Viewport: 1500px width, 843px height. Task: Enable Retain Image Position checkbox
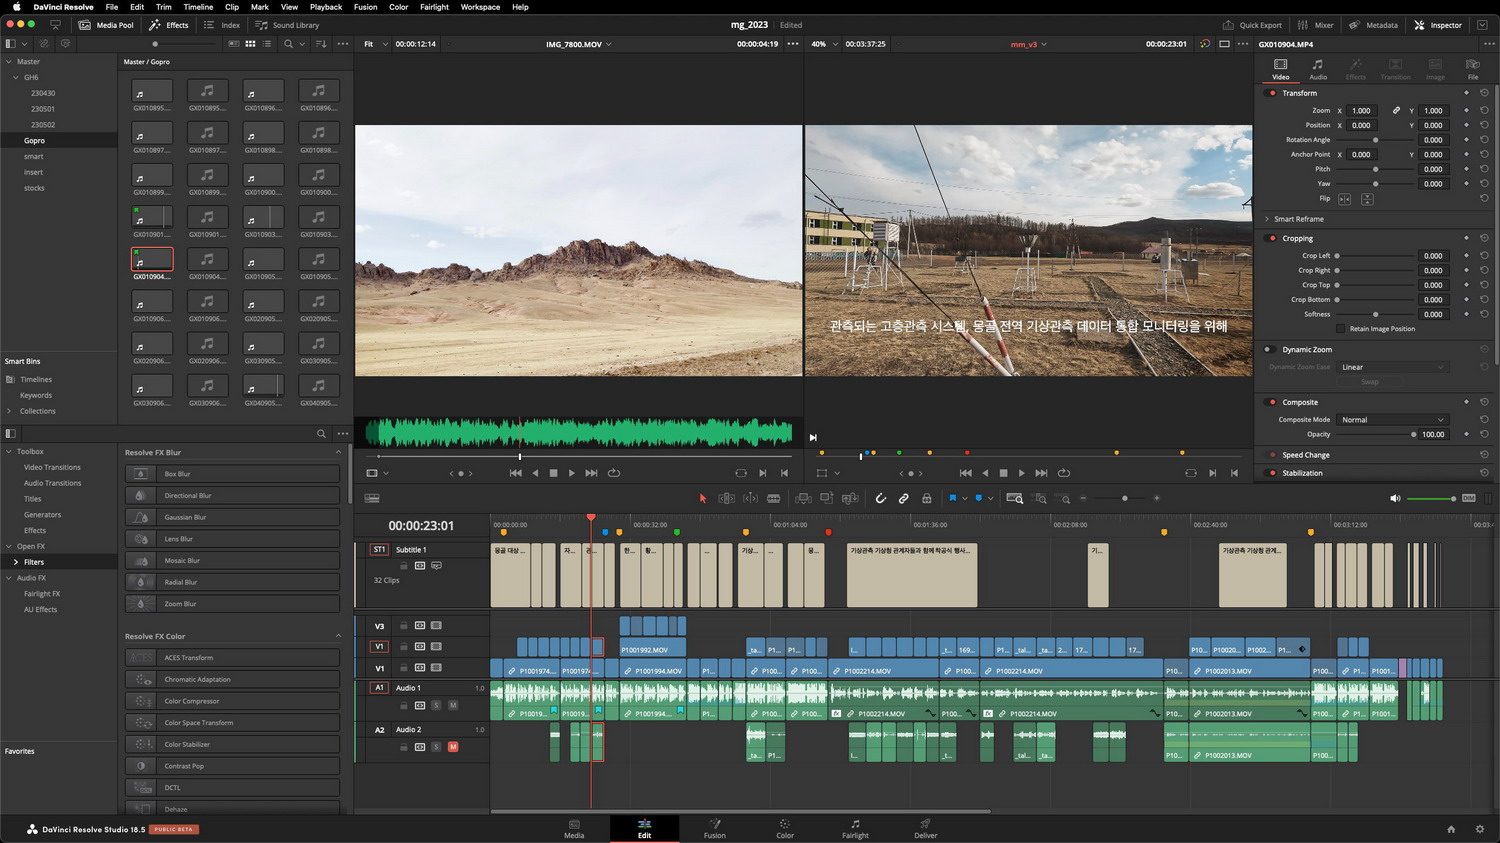tap(1340, 329)
